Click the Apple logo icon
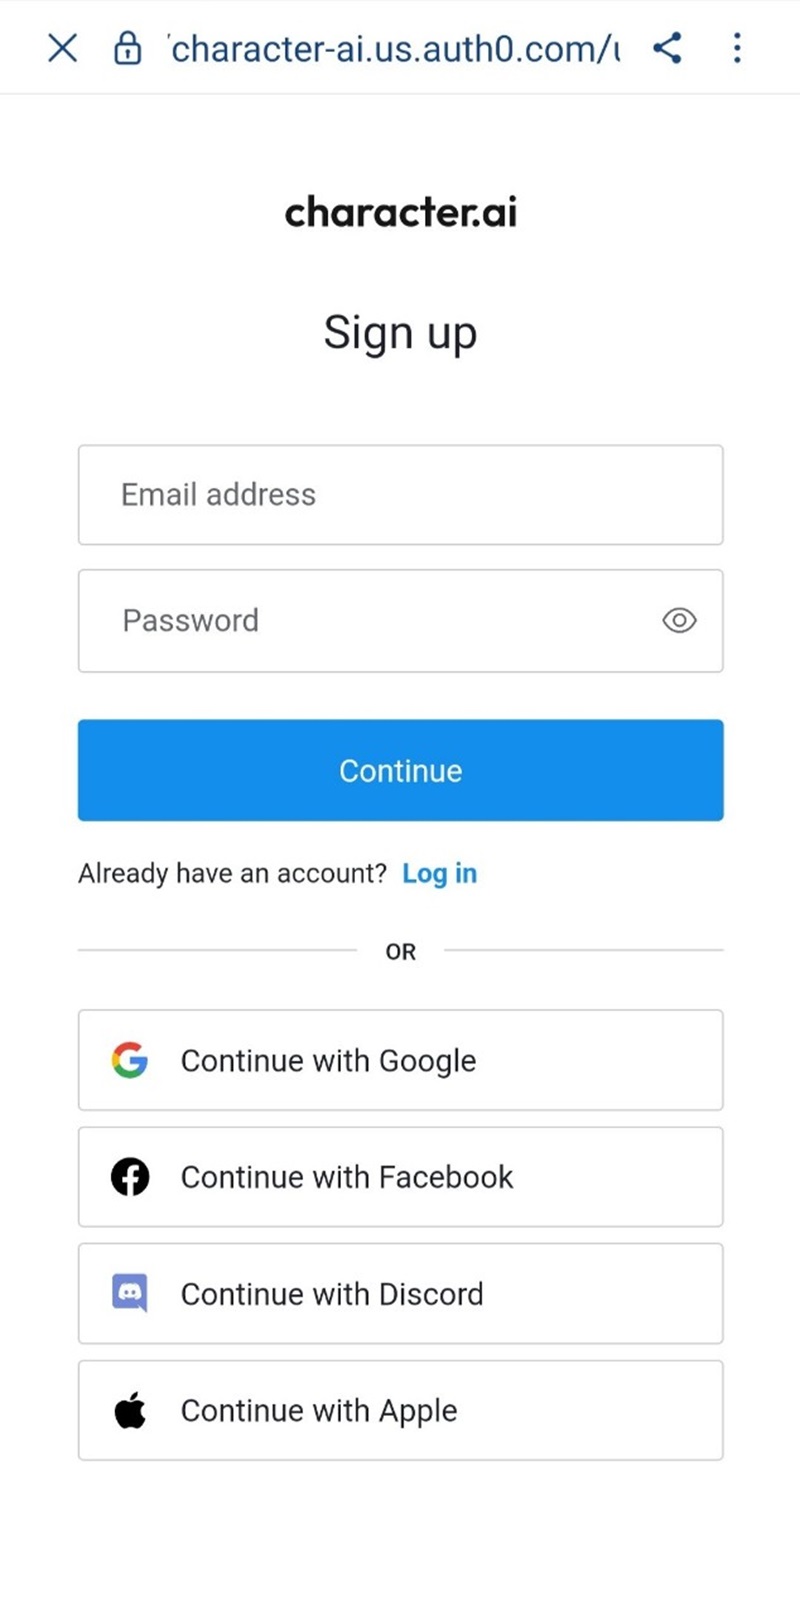The width and height of the screenshot is (800, 1615). tap(130, 1410)
